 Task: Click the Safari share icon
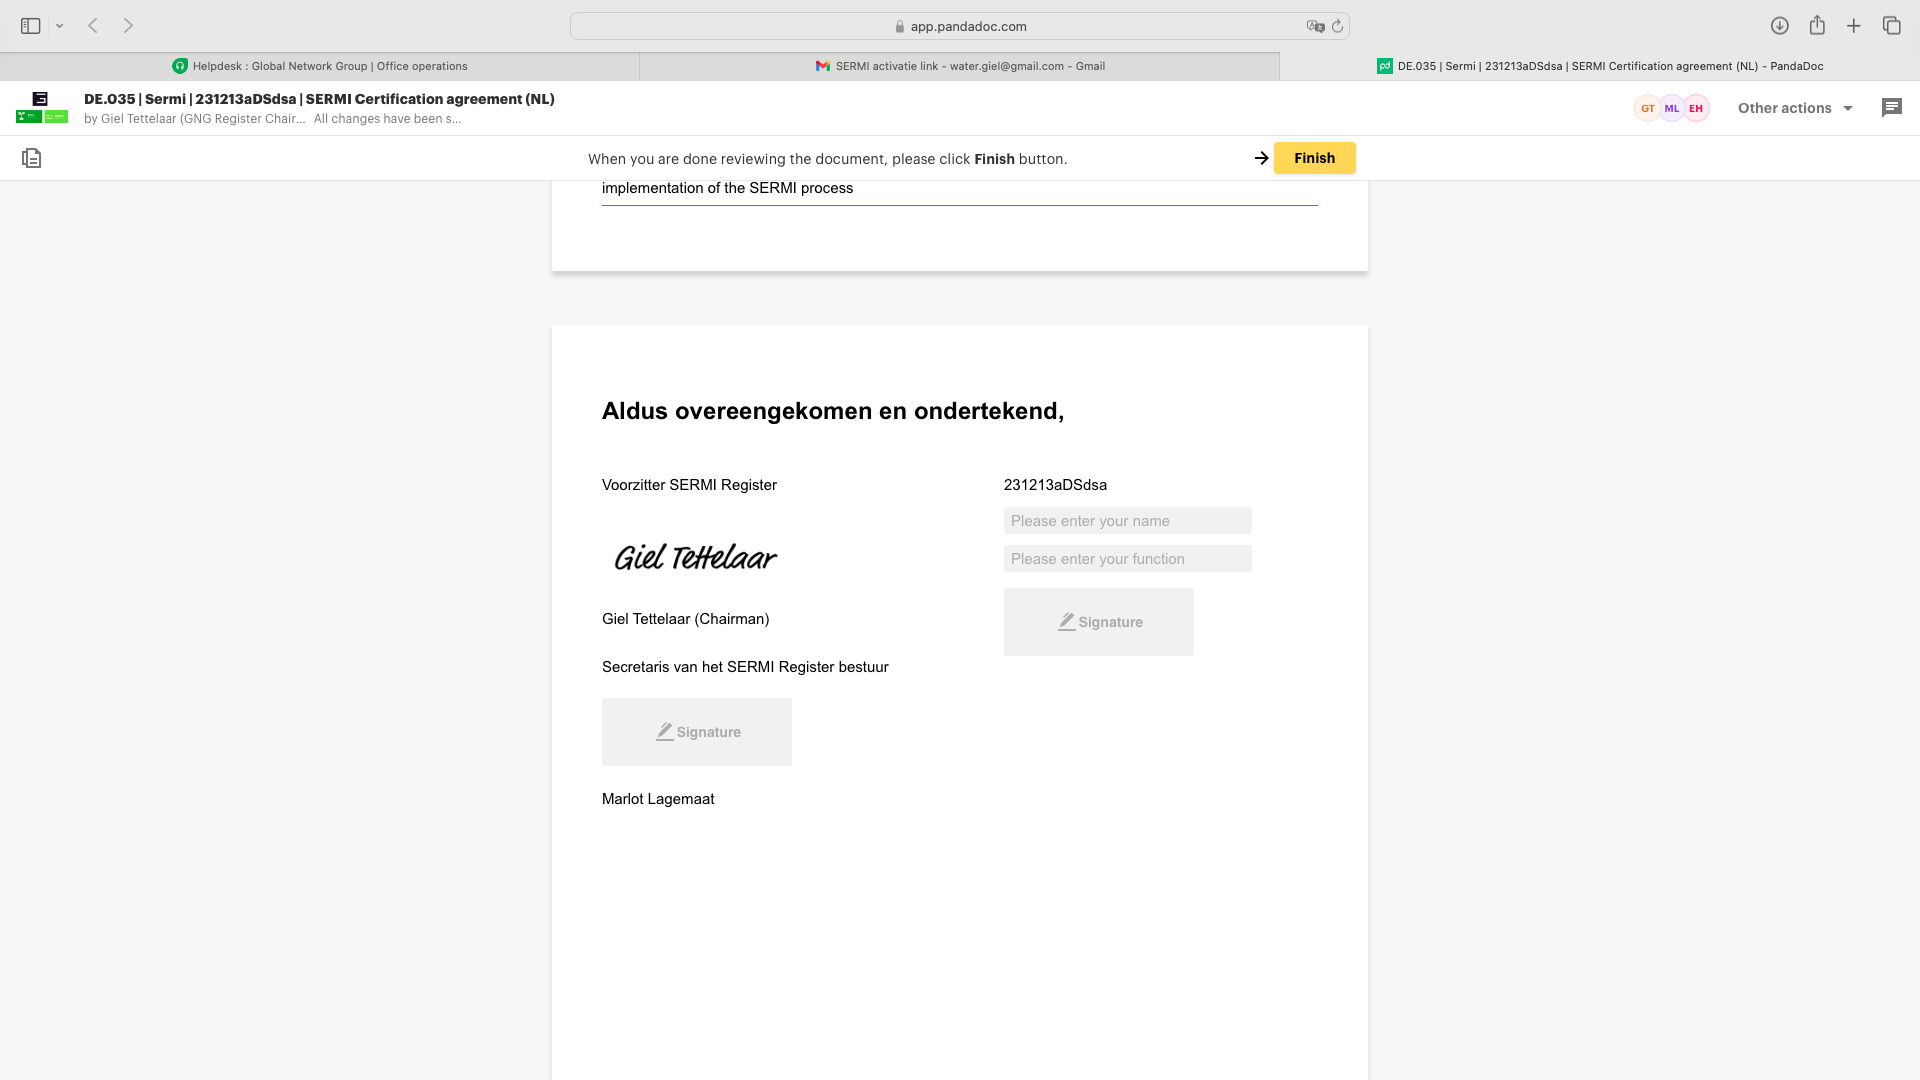click(x=1817, y=26)
